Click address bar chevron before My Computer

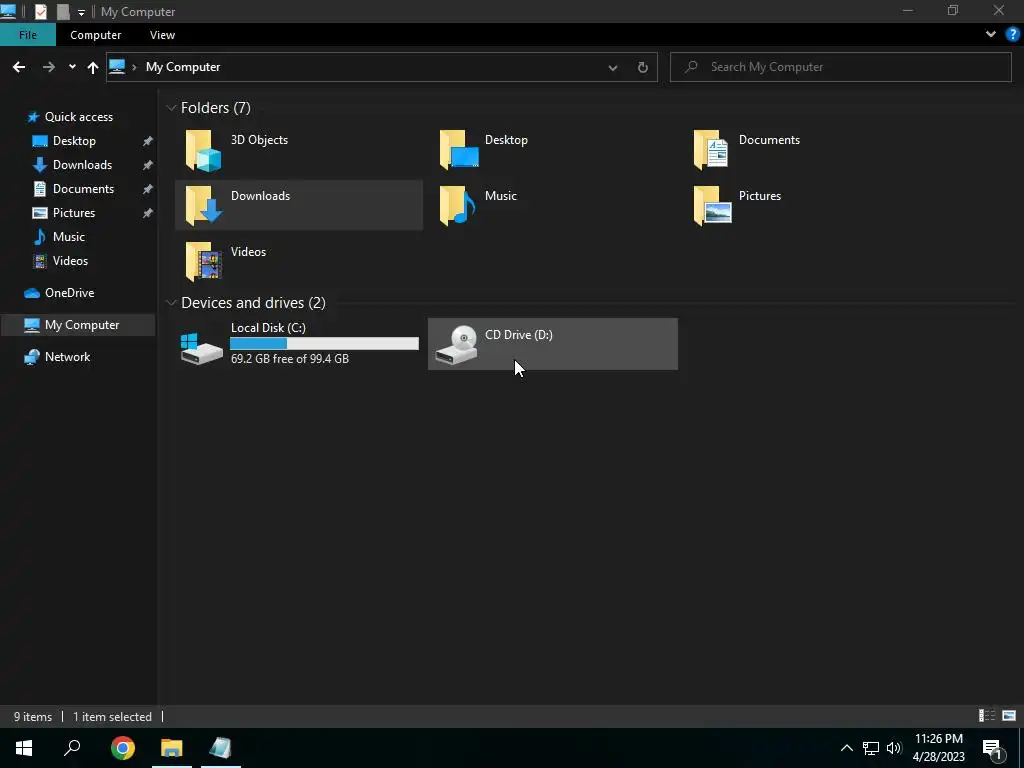tap(135, 67)
